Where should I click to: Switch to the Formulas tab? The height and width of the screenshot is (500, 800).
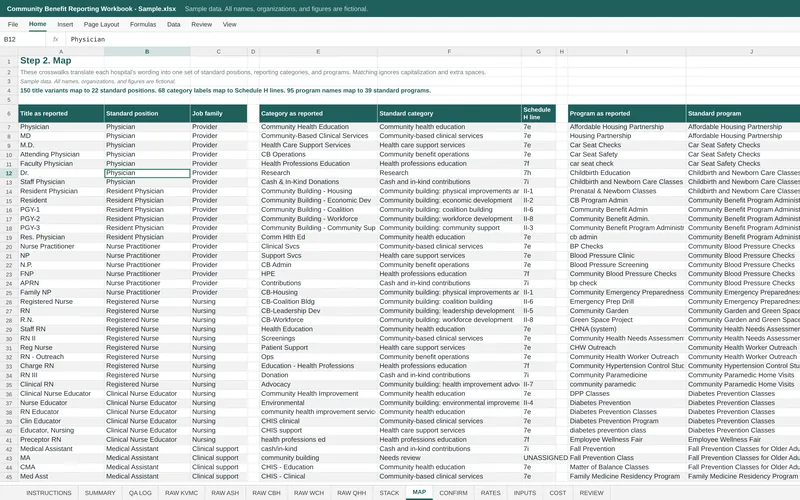[x=143, y=24]
